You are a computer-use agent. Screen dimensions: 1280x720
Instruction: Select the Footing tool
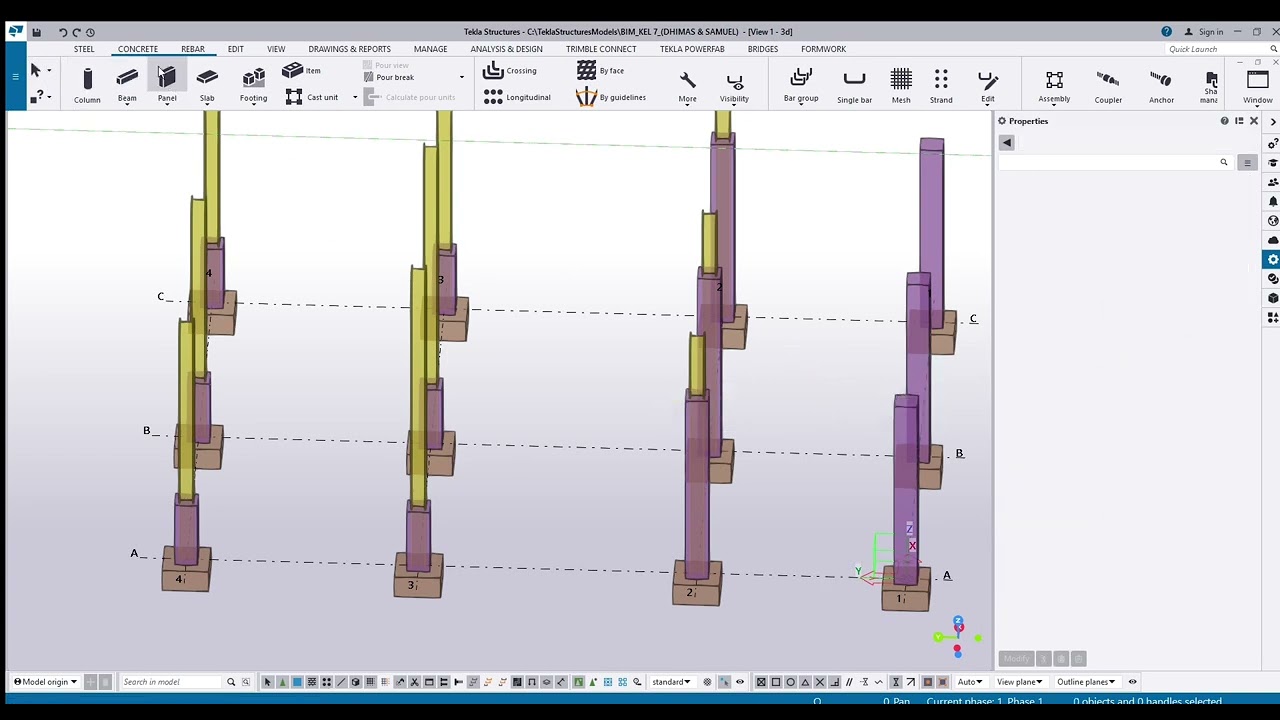253,85
